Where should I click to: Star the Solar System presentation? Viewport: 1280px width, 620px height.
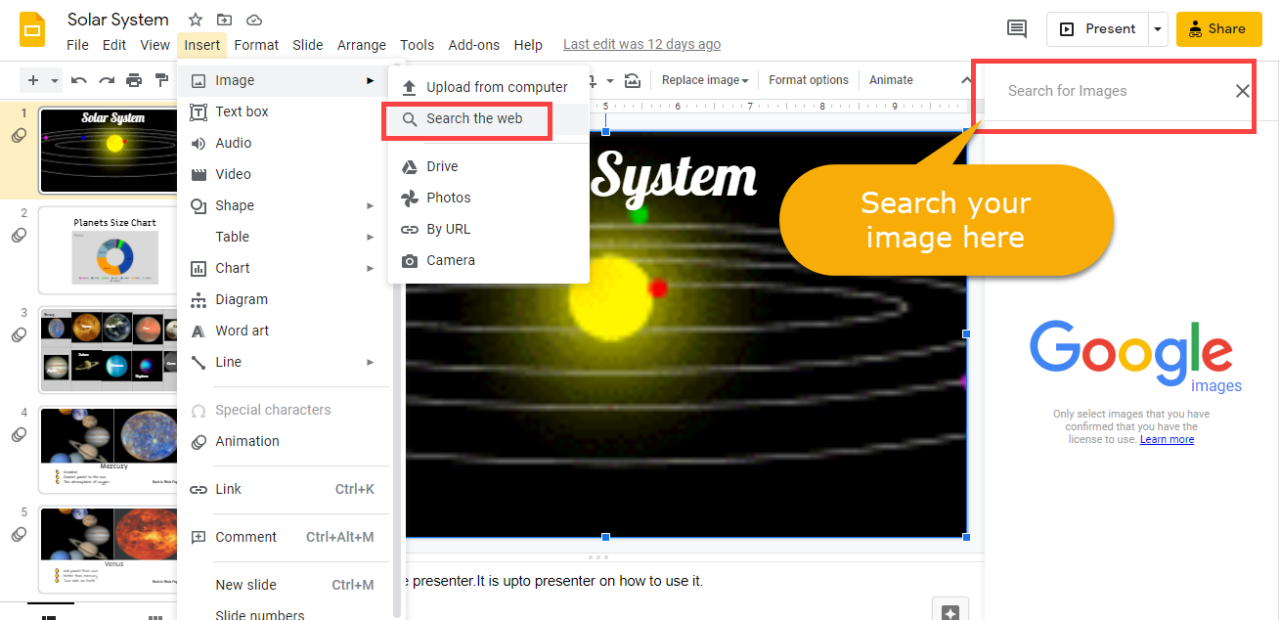click(x=195, y=19)
